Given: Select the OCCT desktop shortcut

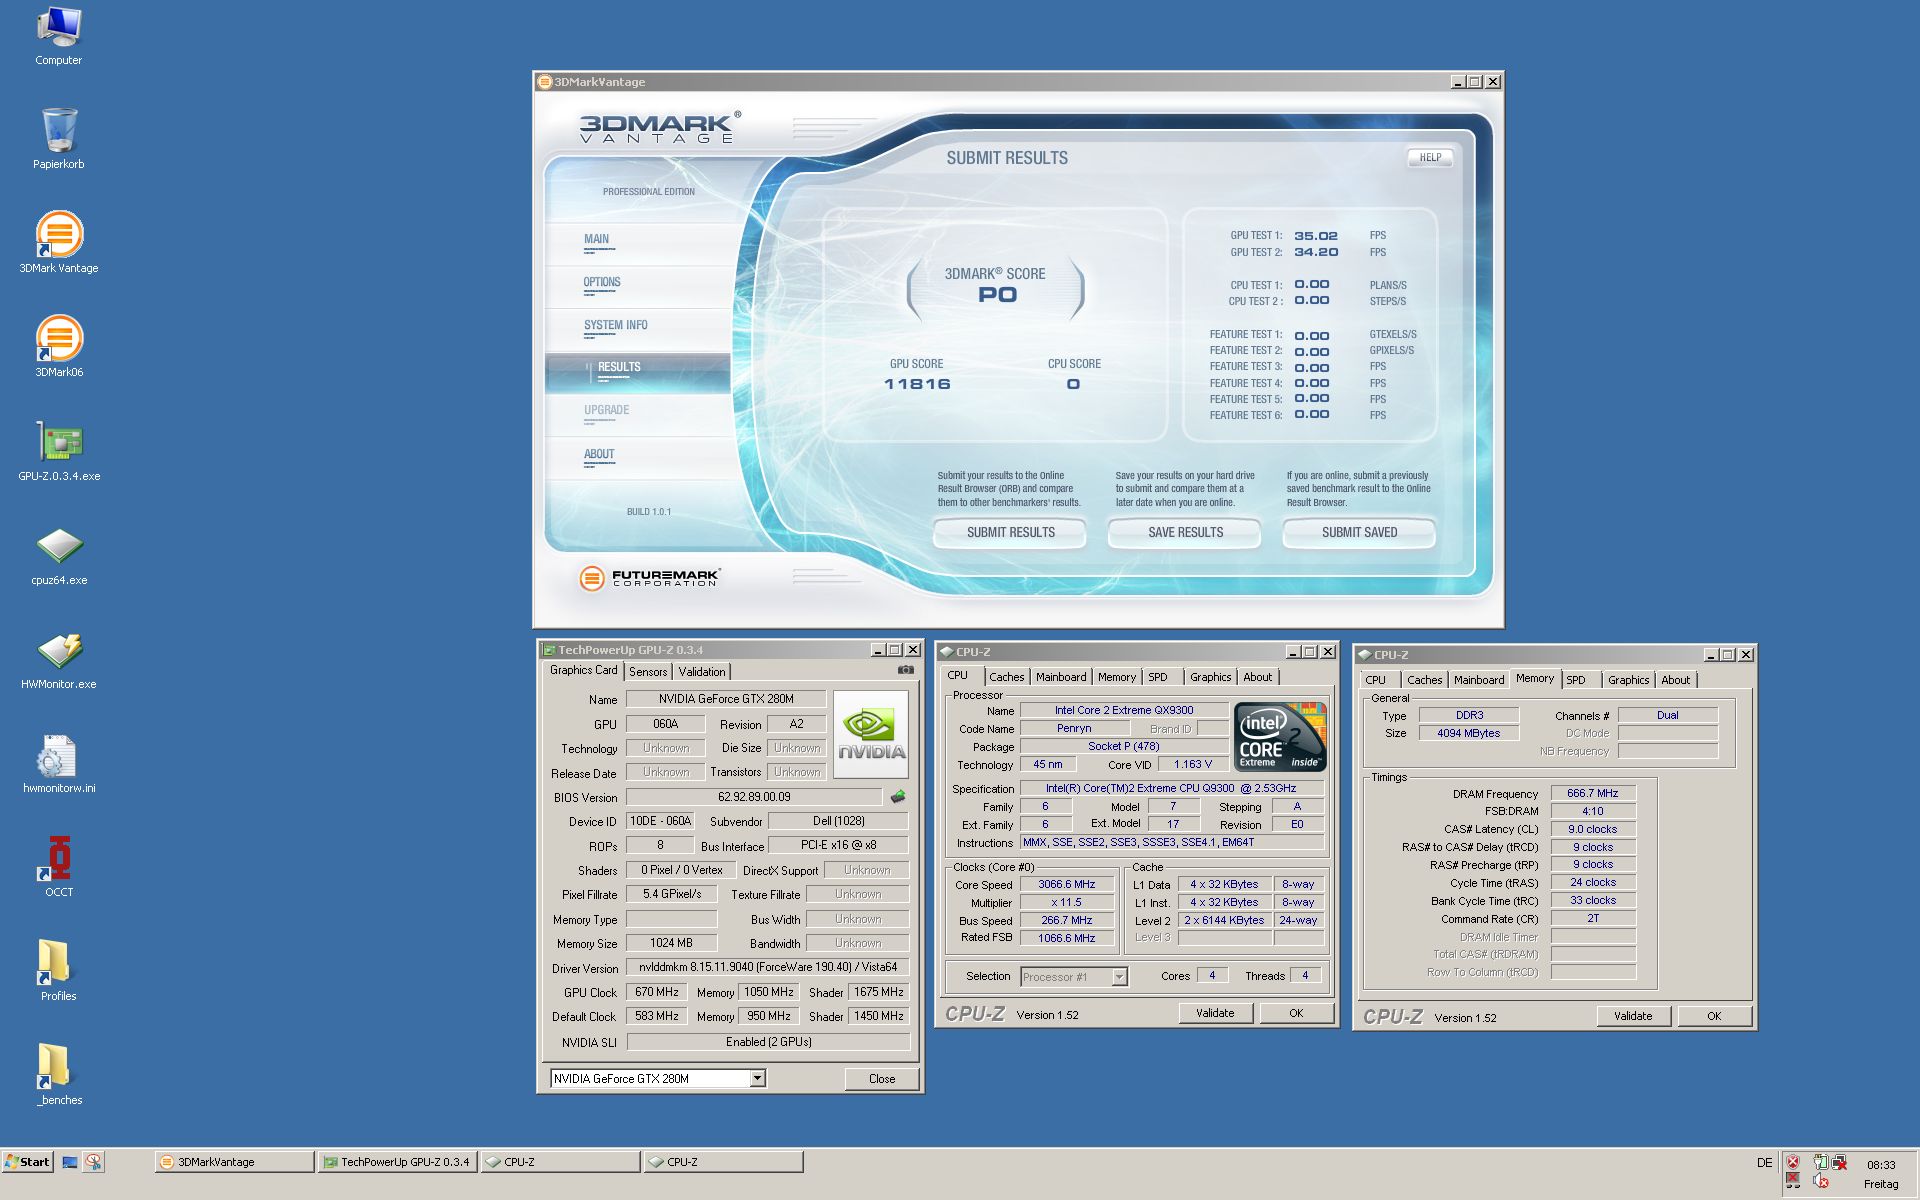Looking at the screenshot, I should (x=58, y=867).
